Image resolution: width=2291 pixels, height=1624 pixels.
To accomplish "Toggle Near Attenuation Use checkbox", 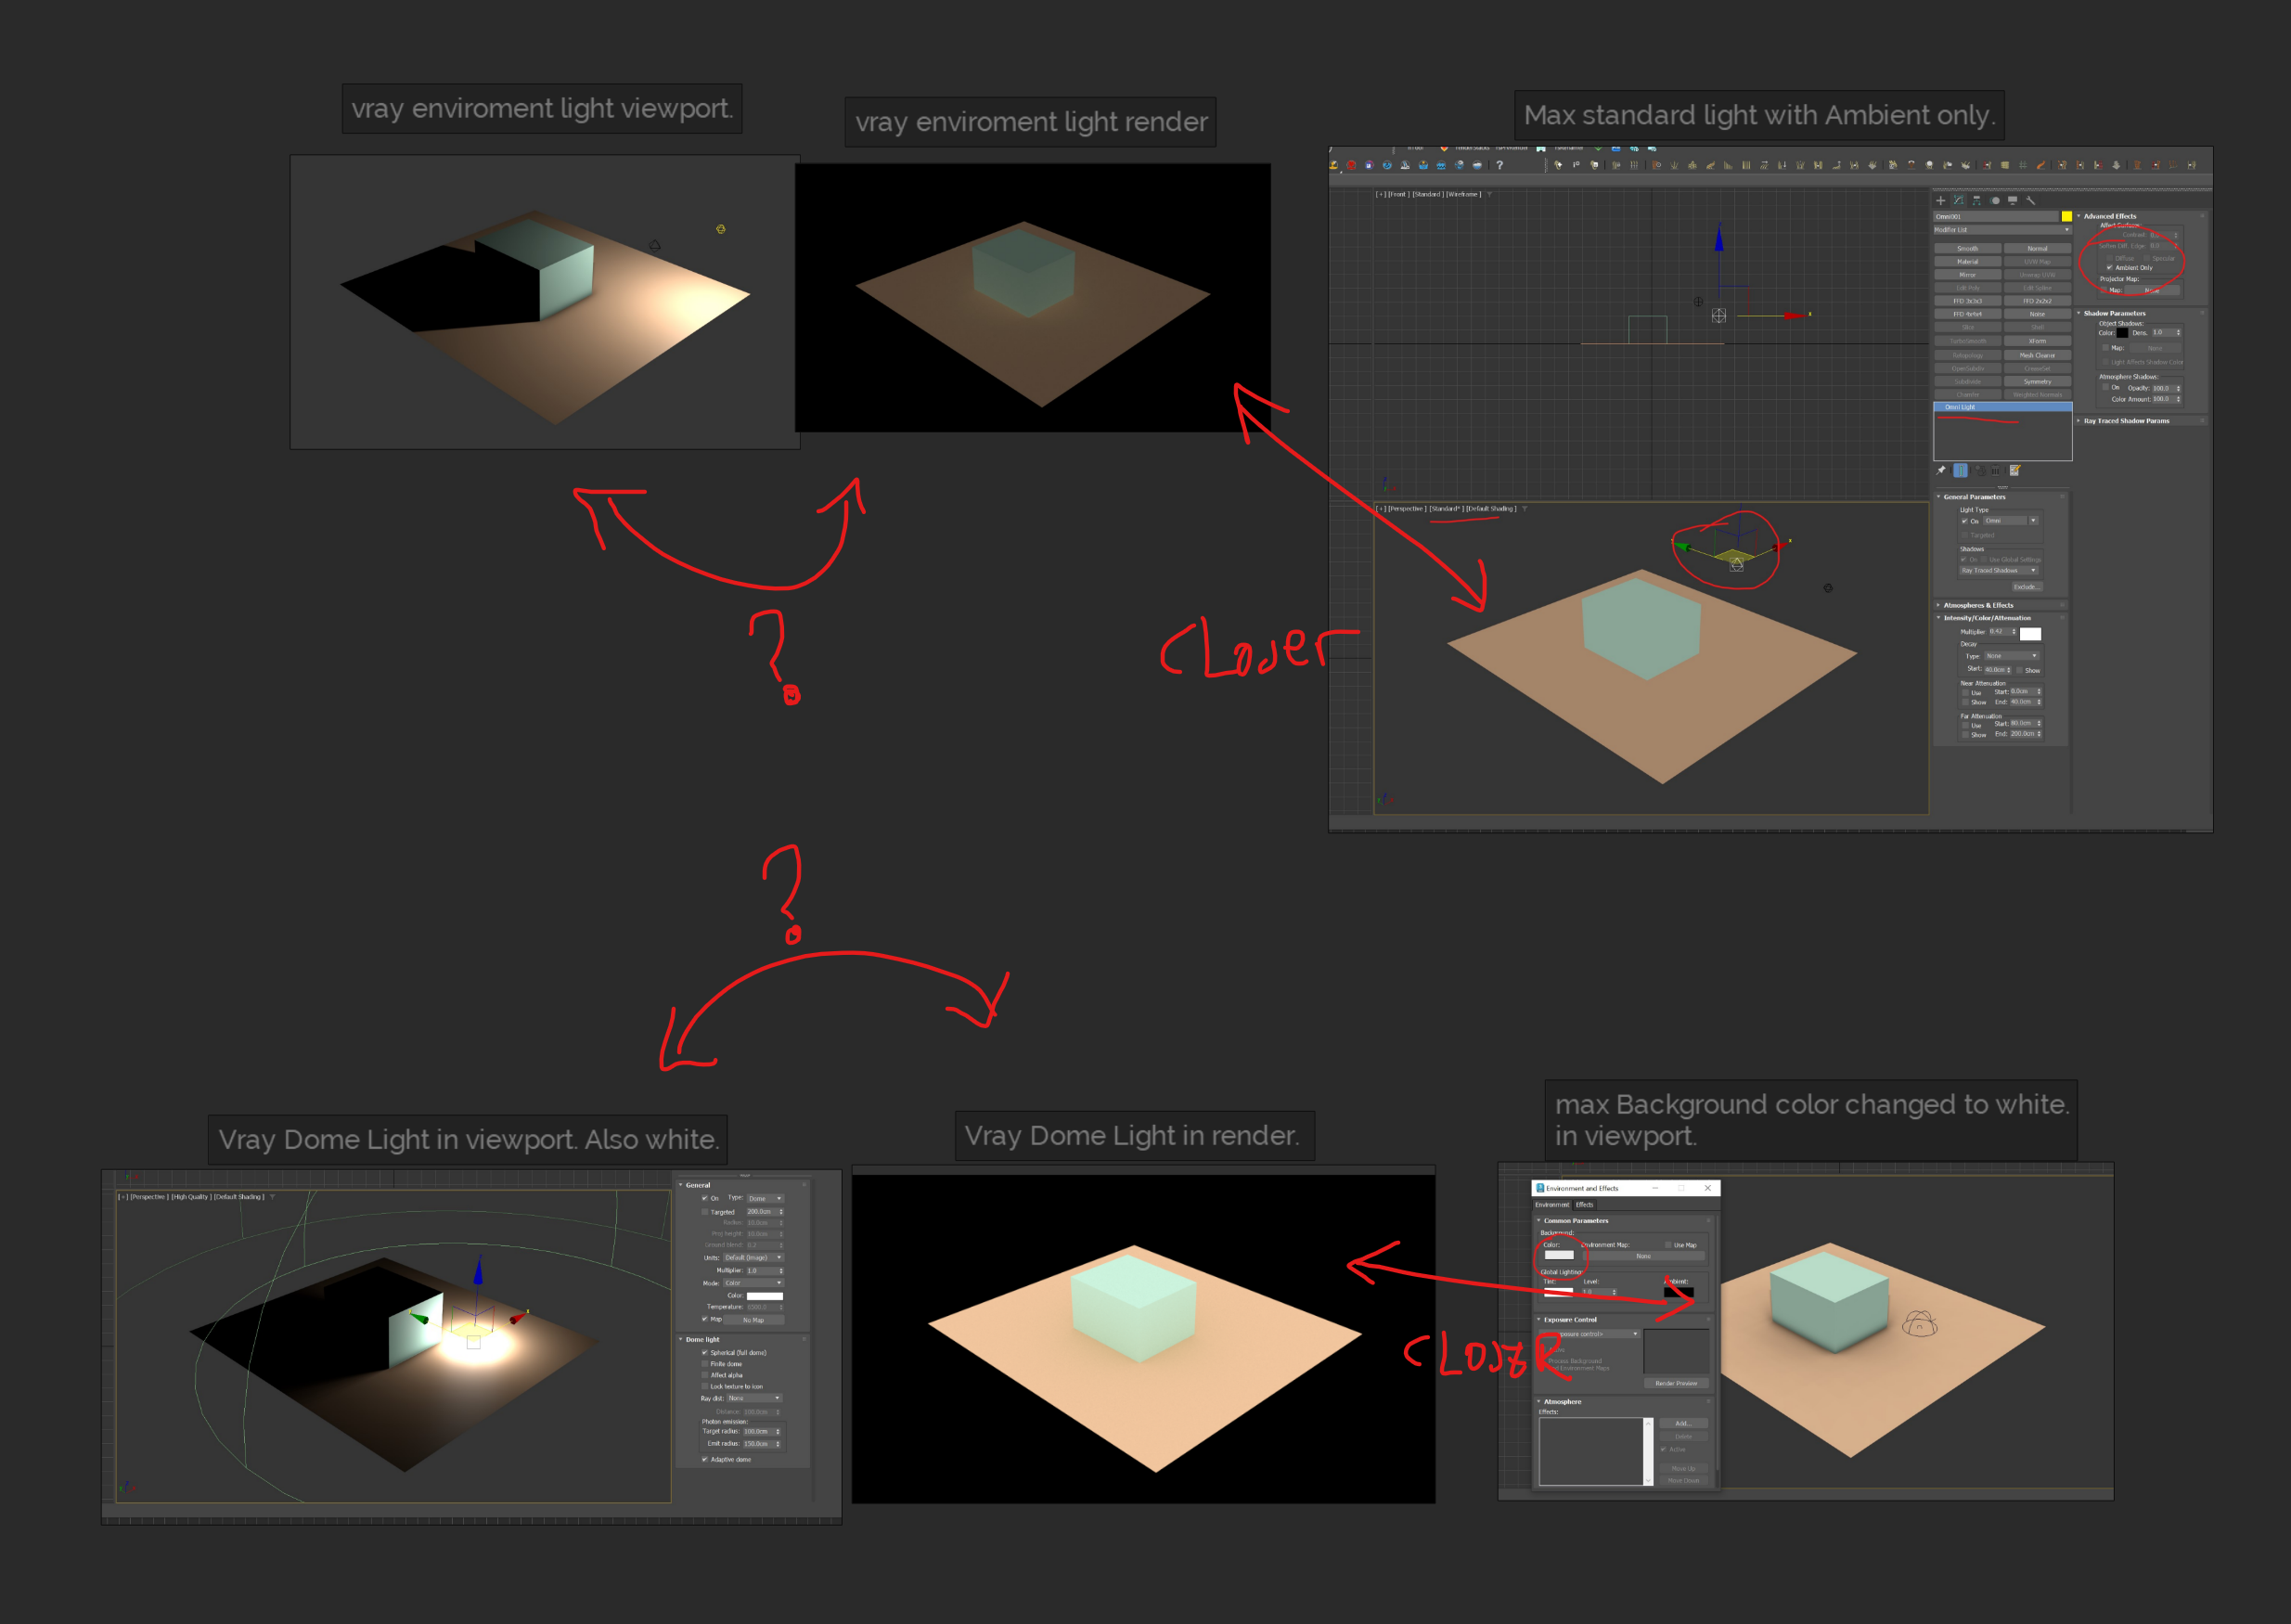I will pos(1965,692).
